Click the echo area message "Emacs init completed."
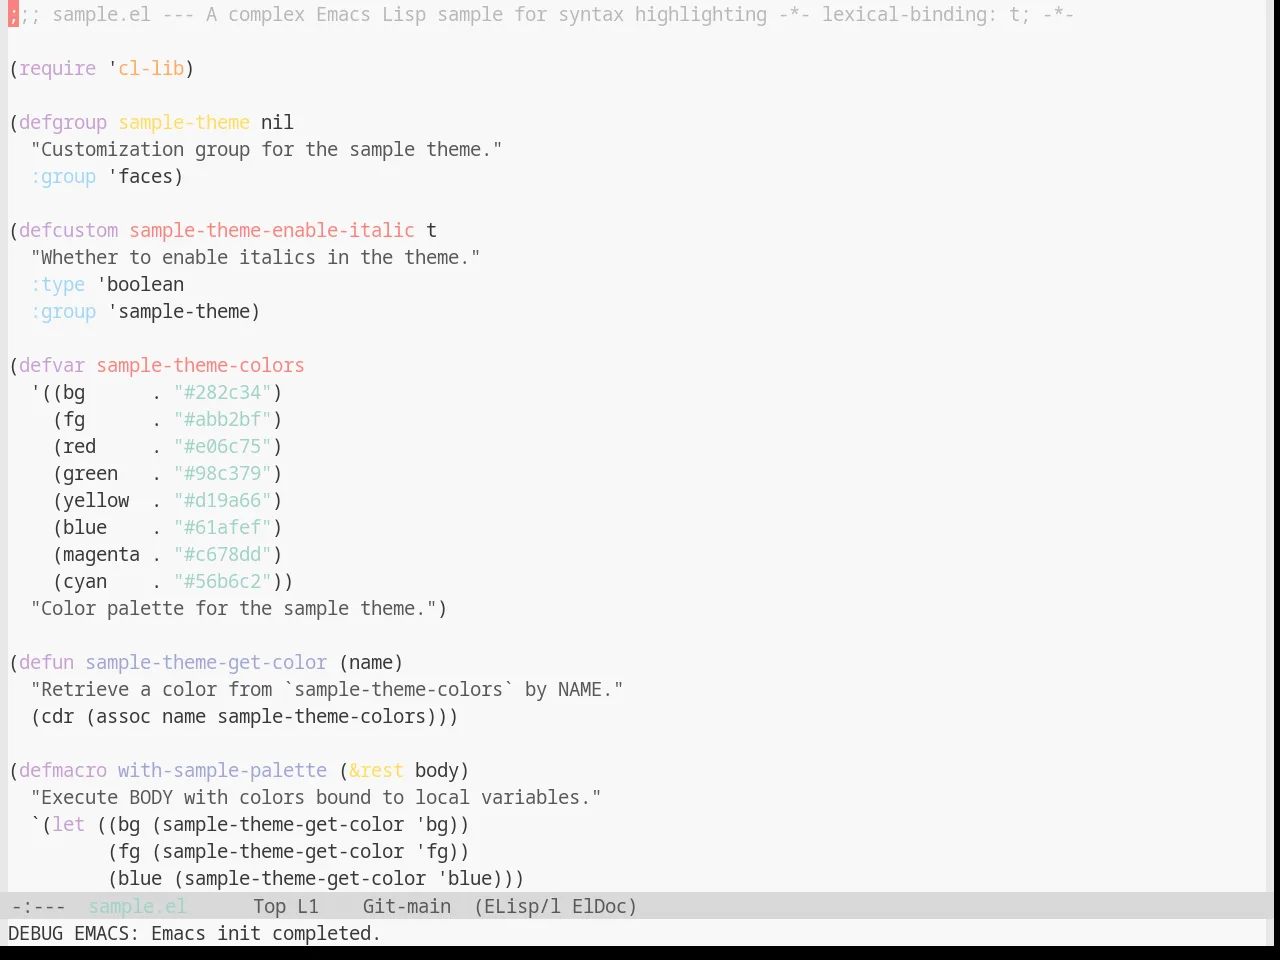 pos(266,933)
